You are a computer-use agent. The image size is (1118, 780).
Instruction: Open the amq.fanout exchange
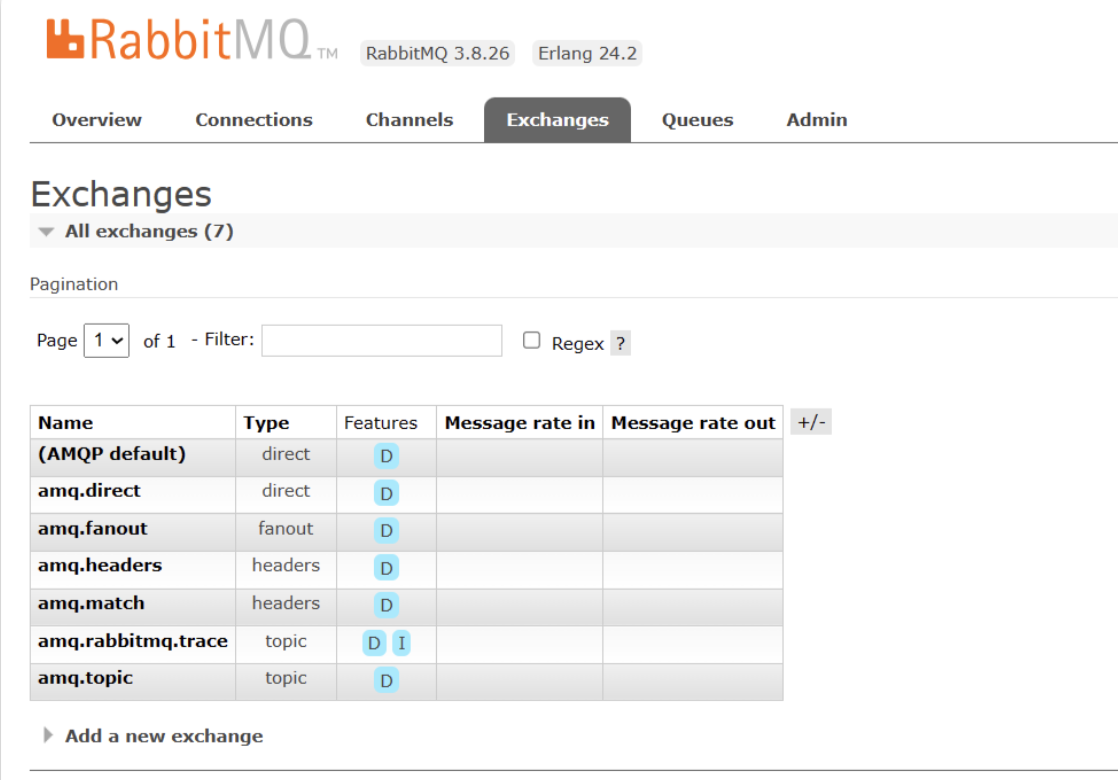coord(93,528)
